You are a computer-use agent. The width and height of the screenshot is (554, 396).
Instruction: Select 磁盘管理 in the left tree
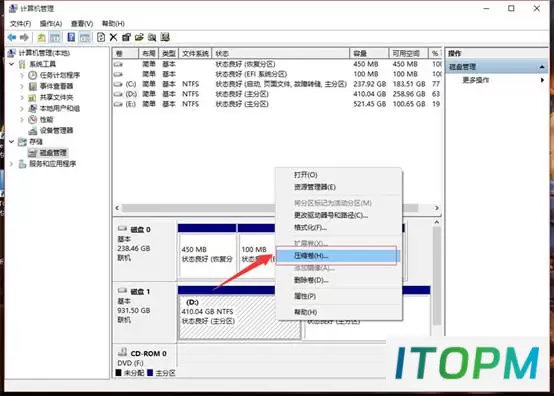[53, 153]
